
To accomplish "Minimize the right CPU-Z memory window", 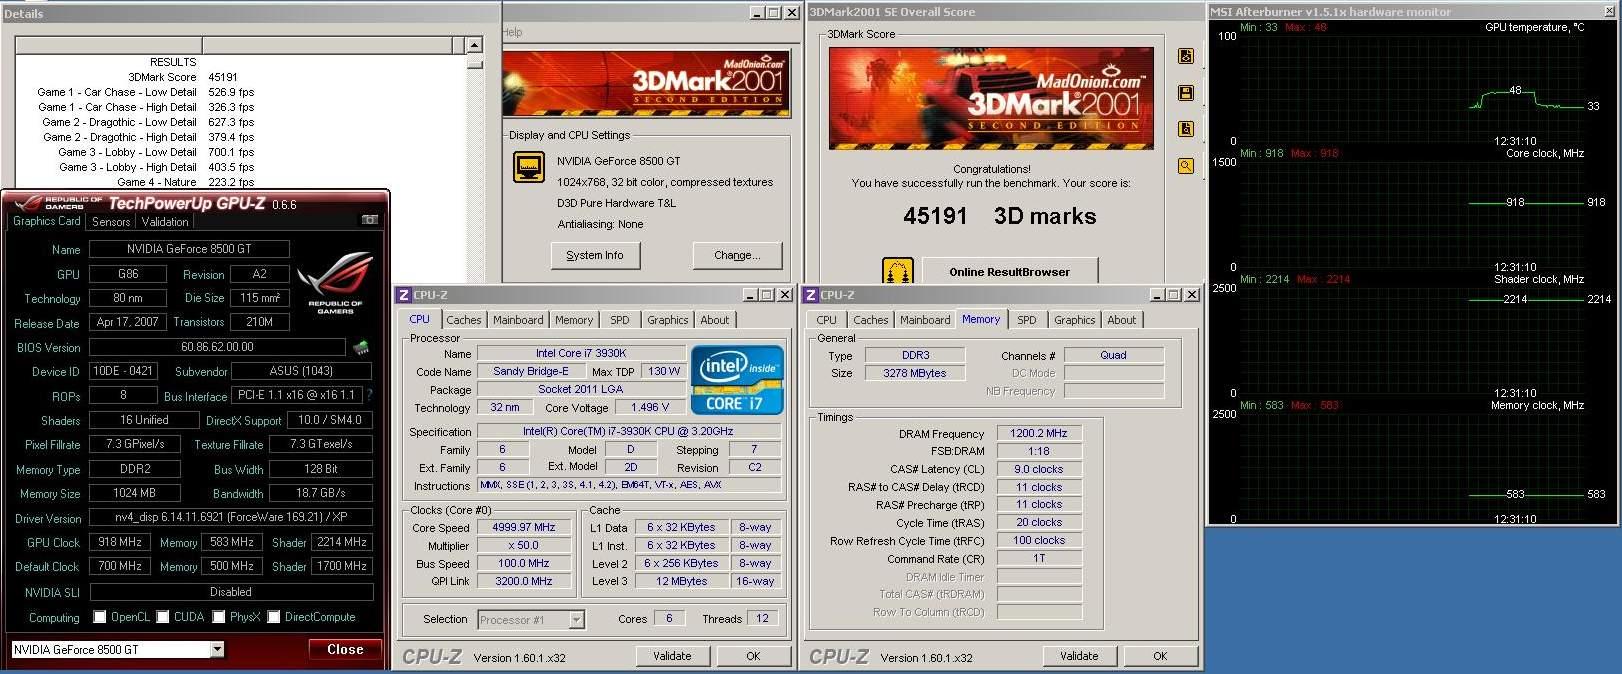I will 1158,295.
